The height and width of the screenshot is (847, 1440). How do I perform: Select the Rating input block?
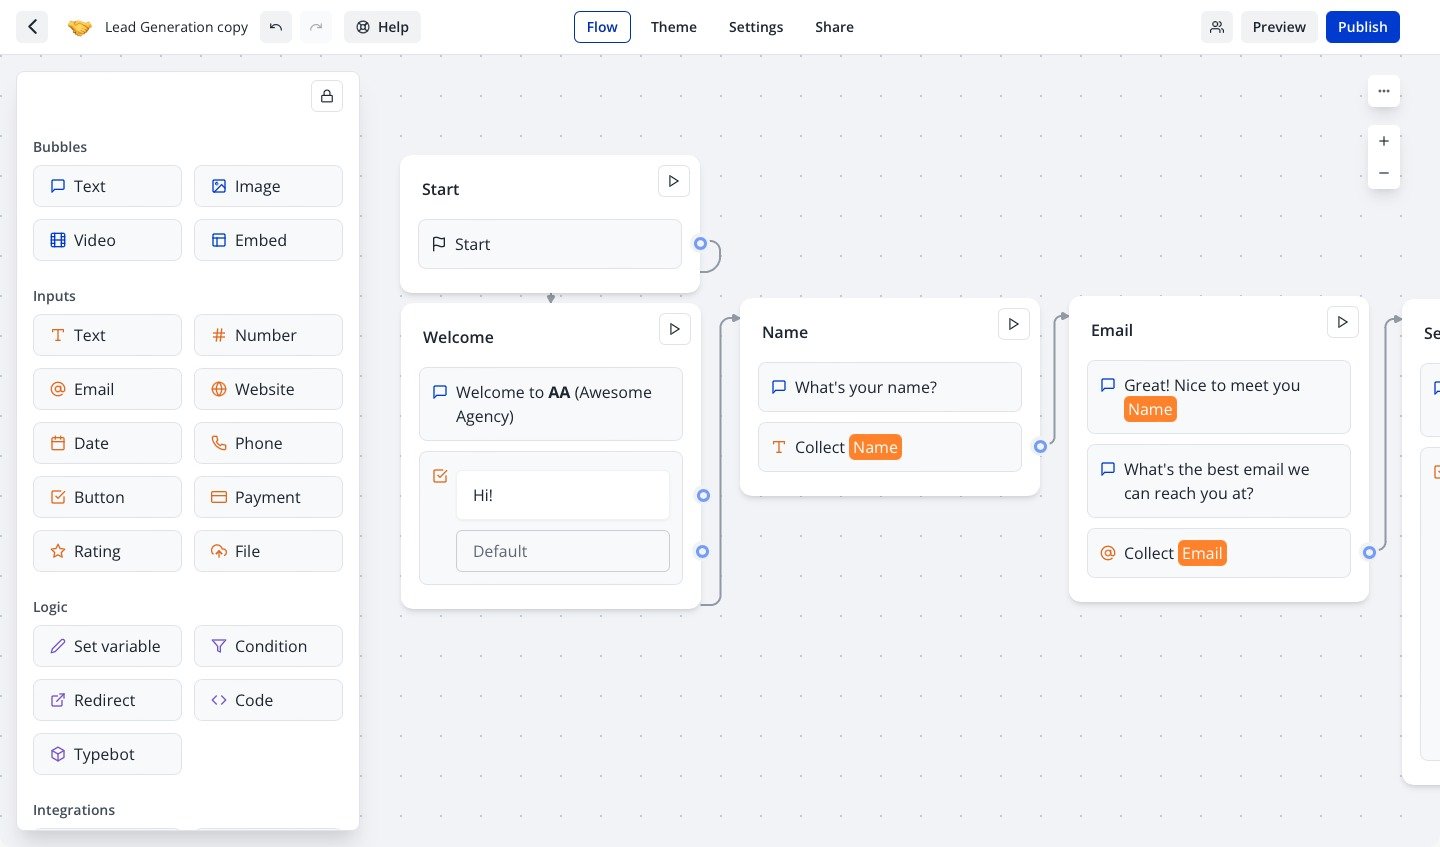coord(107,551)
